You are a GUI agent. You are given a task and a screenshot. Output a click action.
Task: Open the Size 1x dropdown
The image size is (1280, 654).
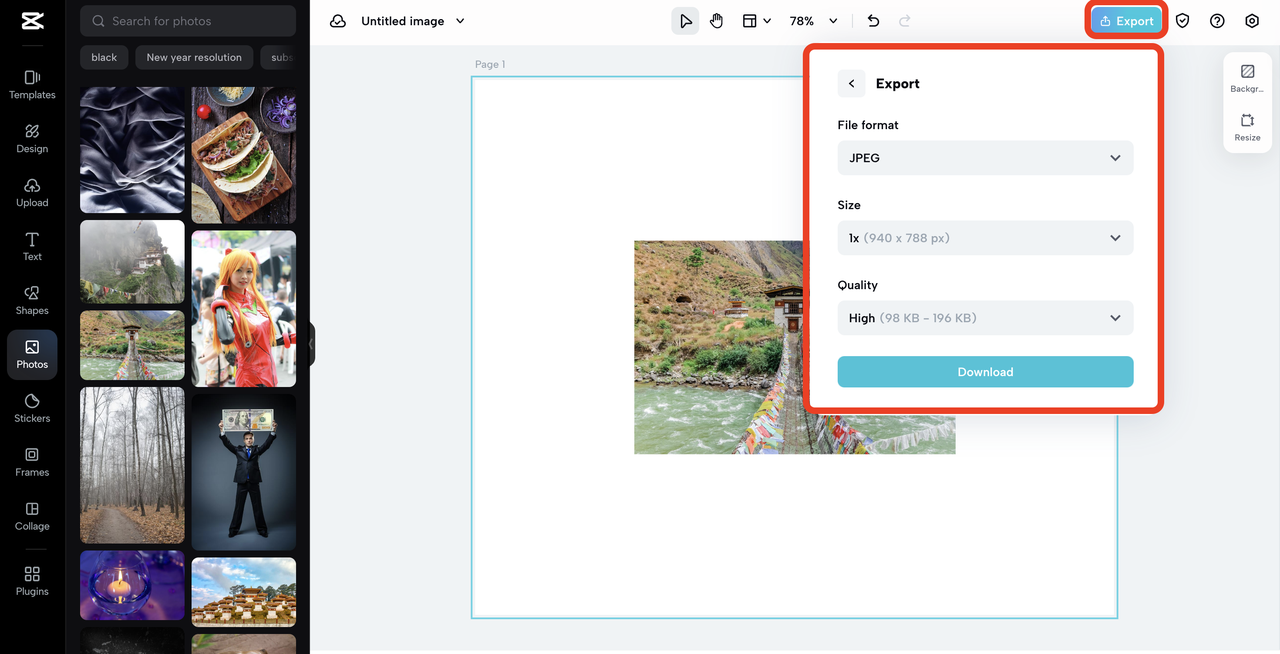pyautogui.click(x=985, y=238)
